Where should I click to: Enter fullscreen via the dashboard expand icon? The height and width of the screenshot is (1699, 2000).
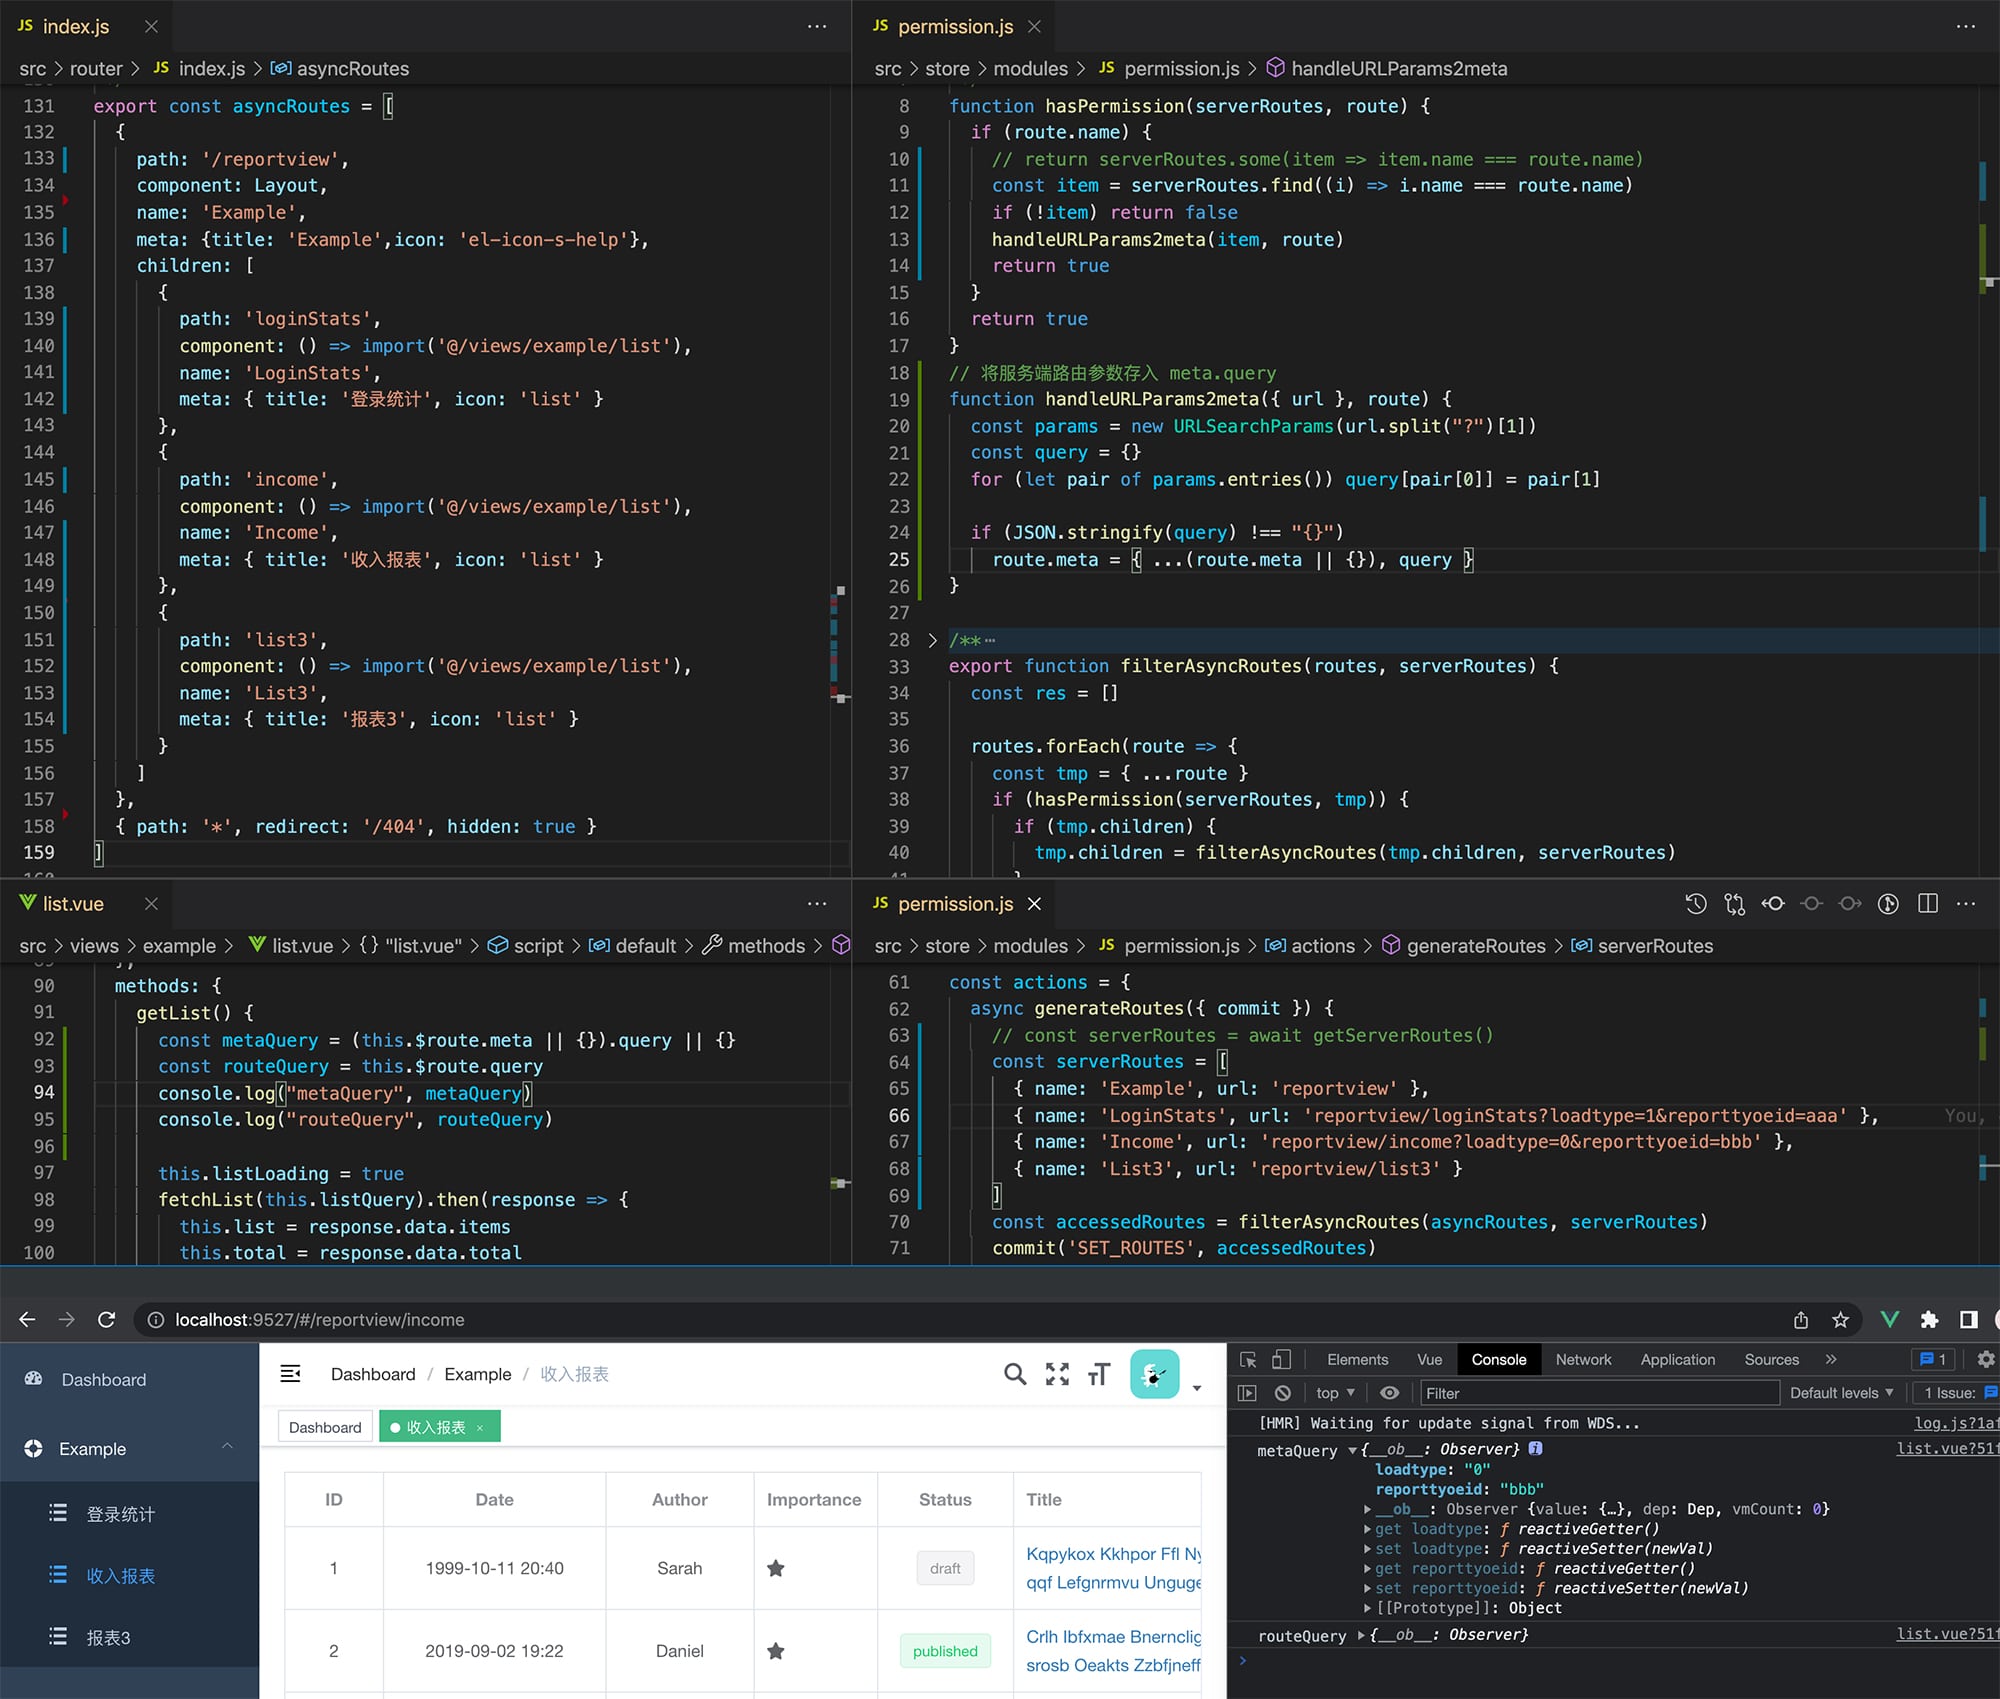point(1057,1374)
